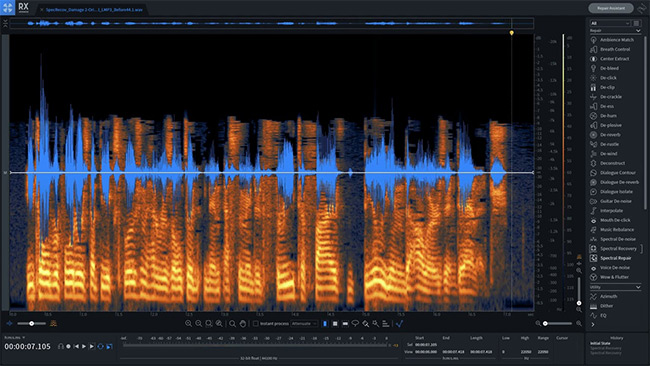Select the open audio file tab
Image resolution: width=650 pixels, height=366 pixels.
point(93,10)
